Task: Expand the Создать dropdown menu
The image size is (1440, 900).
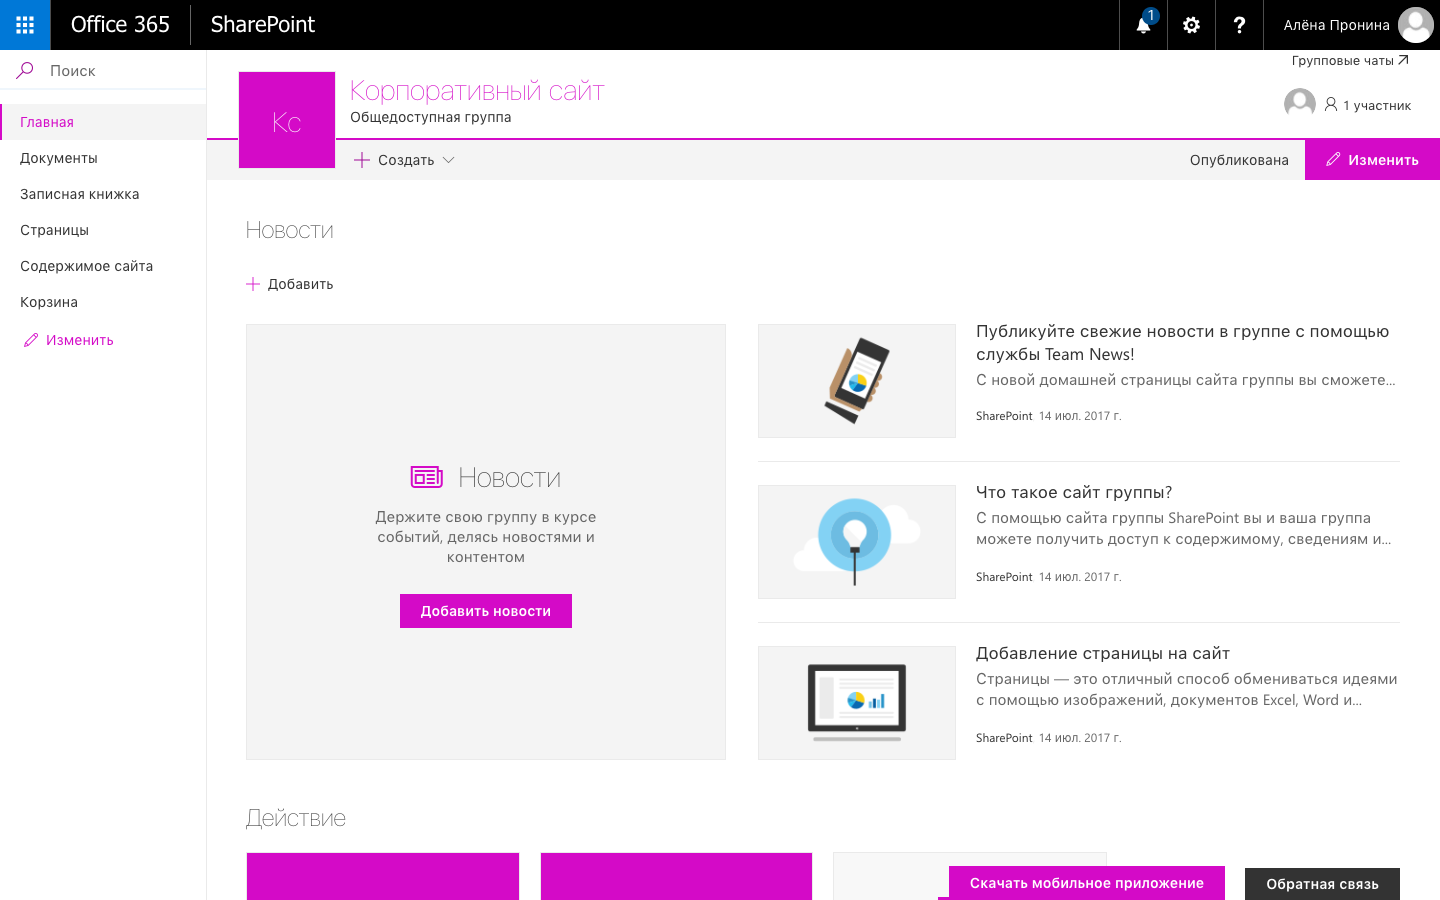Action: 449,159
